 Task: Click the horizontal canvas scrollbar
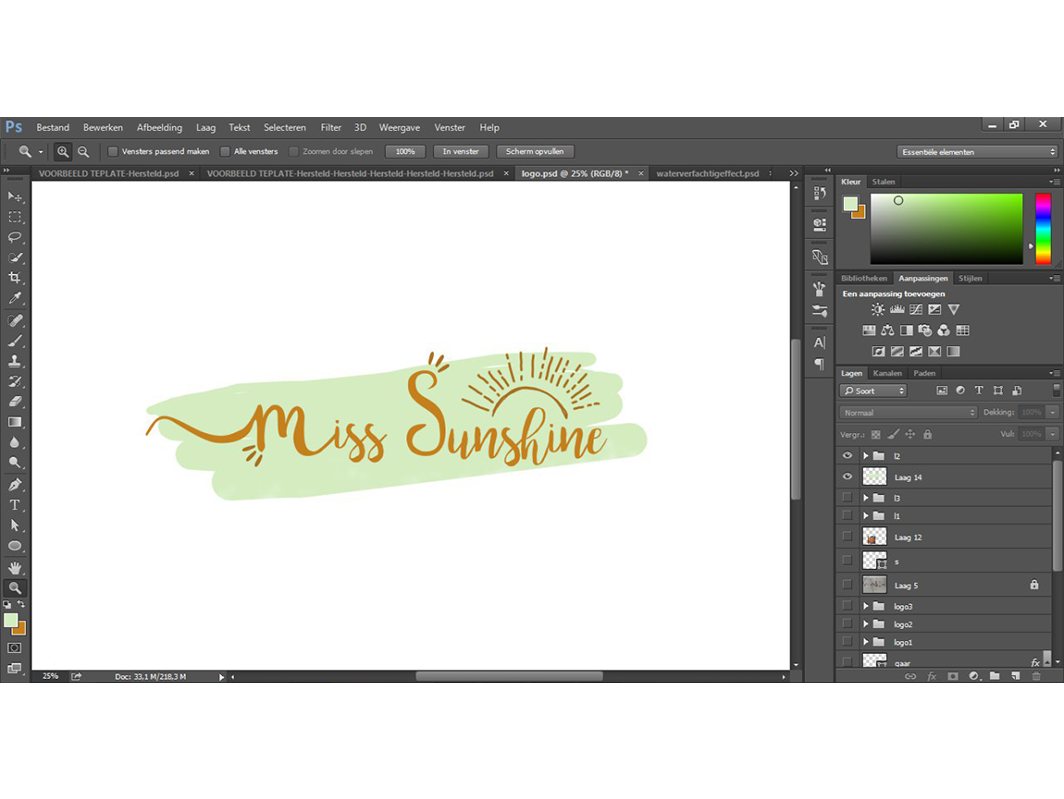pos(509,676)
